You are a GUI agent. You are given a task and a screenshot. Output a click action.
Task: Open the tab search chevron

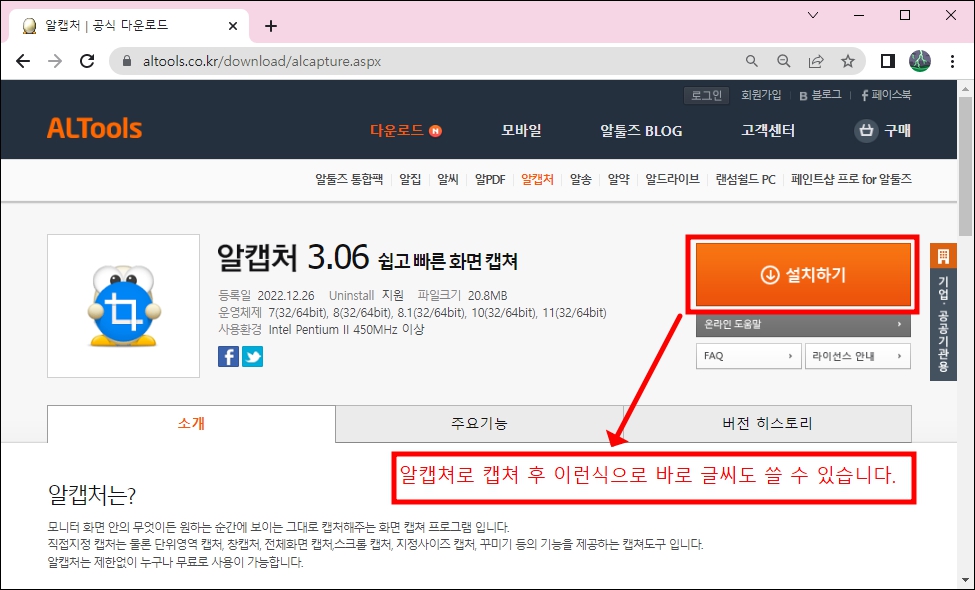click(813, 15)
